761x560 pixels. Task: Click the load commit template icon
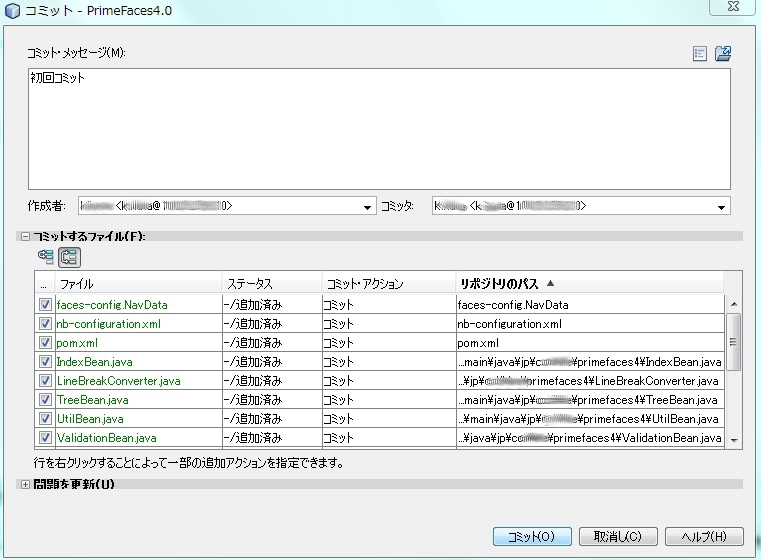tap(723, 53)
